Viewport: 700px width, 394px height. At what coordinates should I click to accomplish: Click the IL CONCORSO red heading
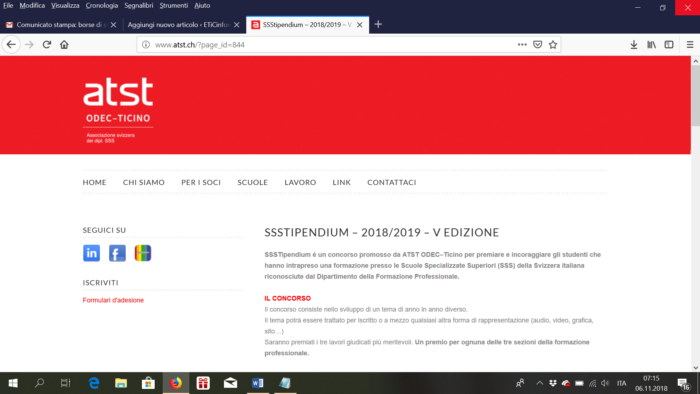(288, 298)
